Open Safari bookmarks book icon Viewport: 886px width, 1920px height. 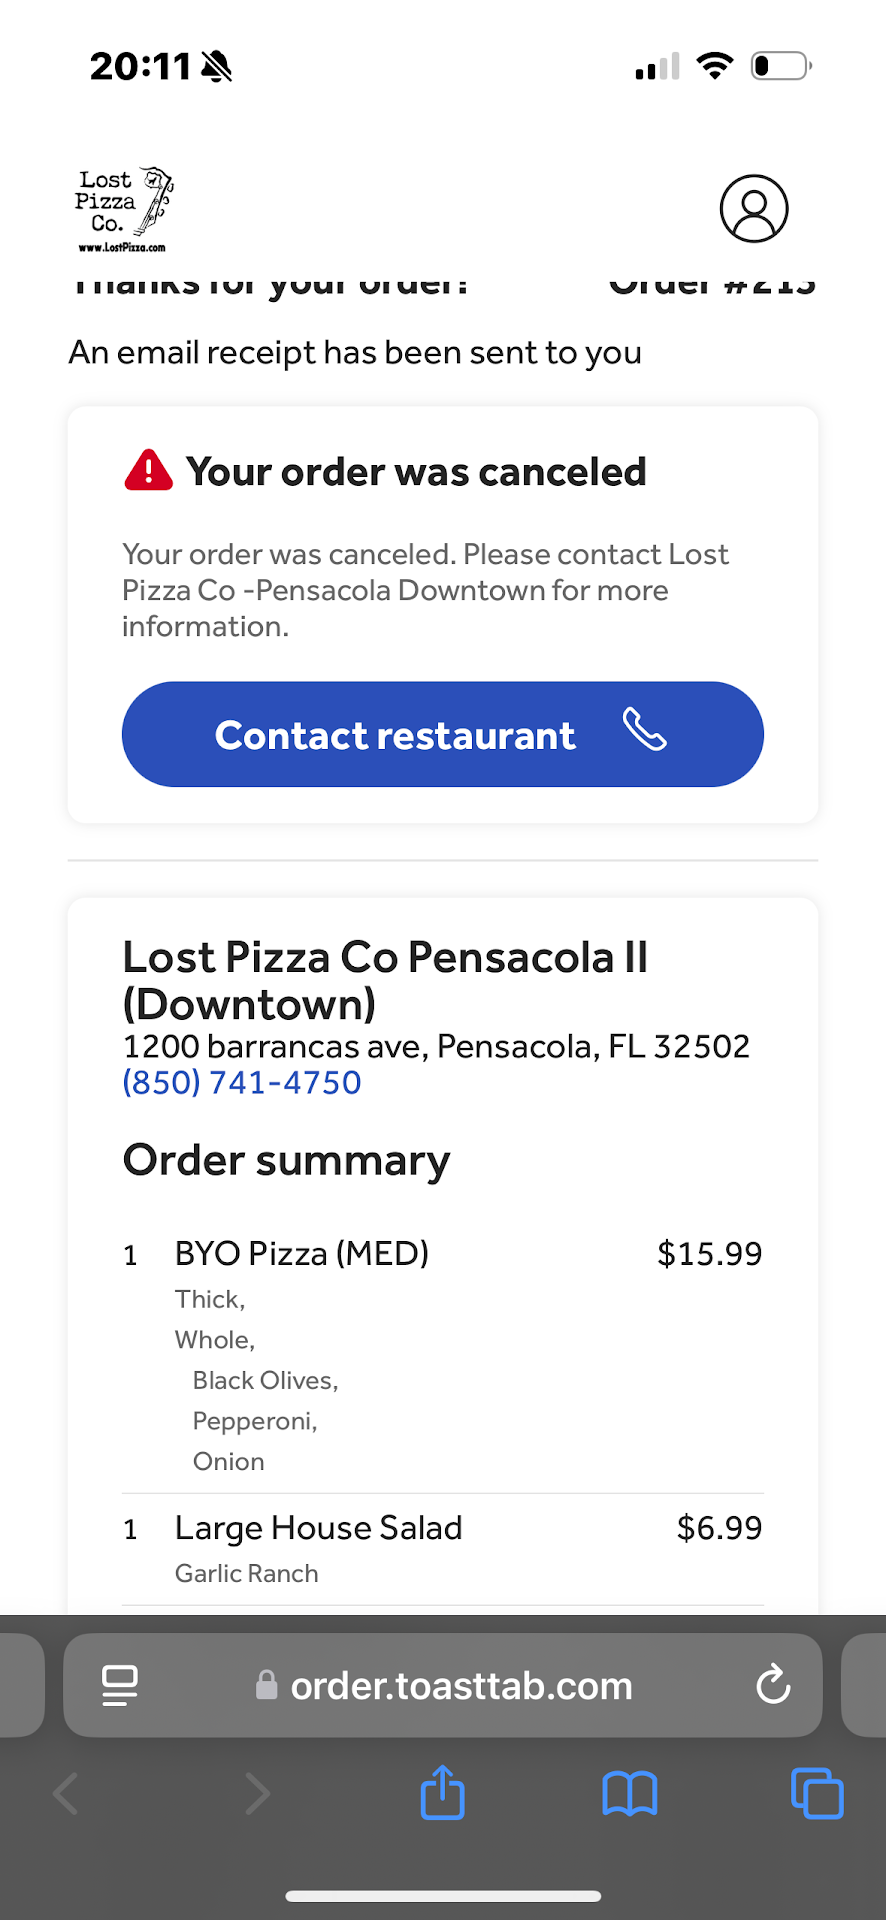click(x=629, y=1793)
